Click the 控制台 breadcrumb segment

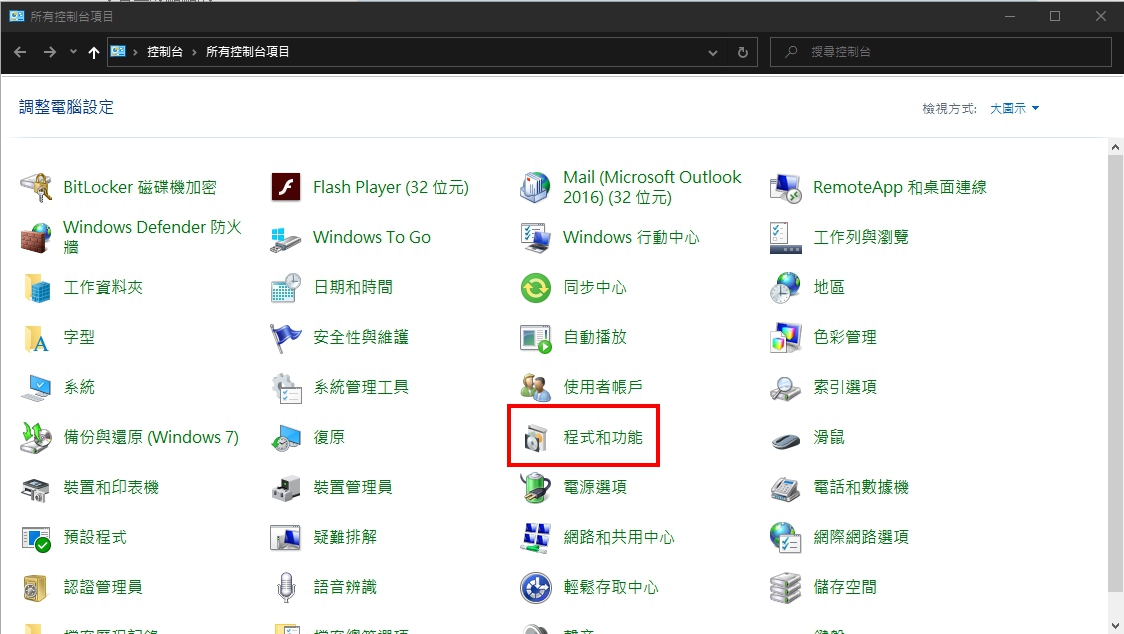[x=165, y=52]
